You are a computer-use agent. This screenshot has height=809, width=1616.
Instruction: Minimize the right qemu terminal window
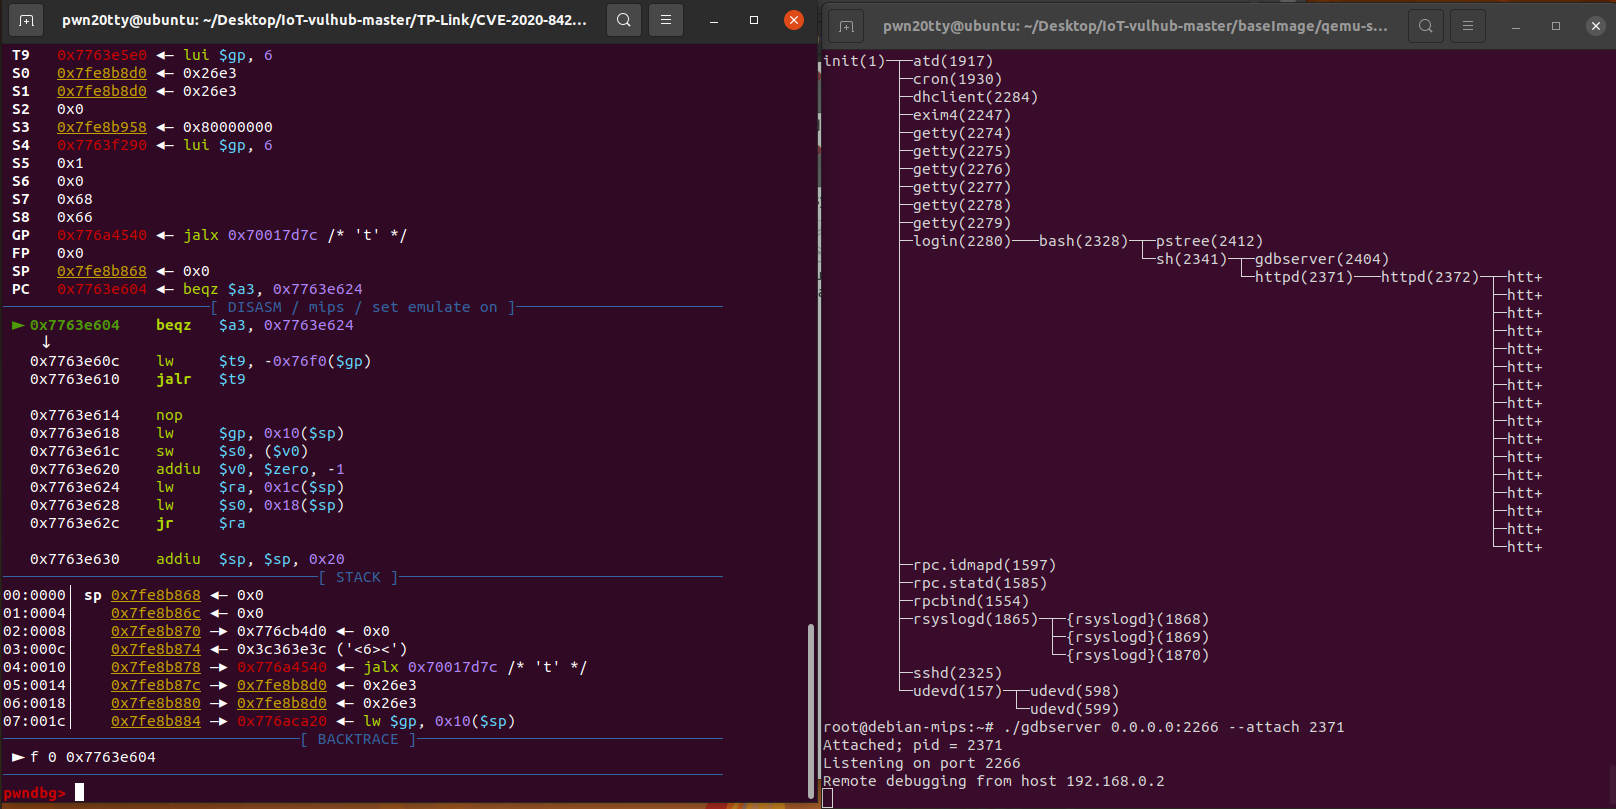point(1516,26)
